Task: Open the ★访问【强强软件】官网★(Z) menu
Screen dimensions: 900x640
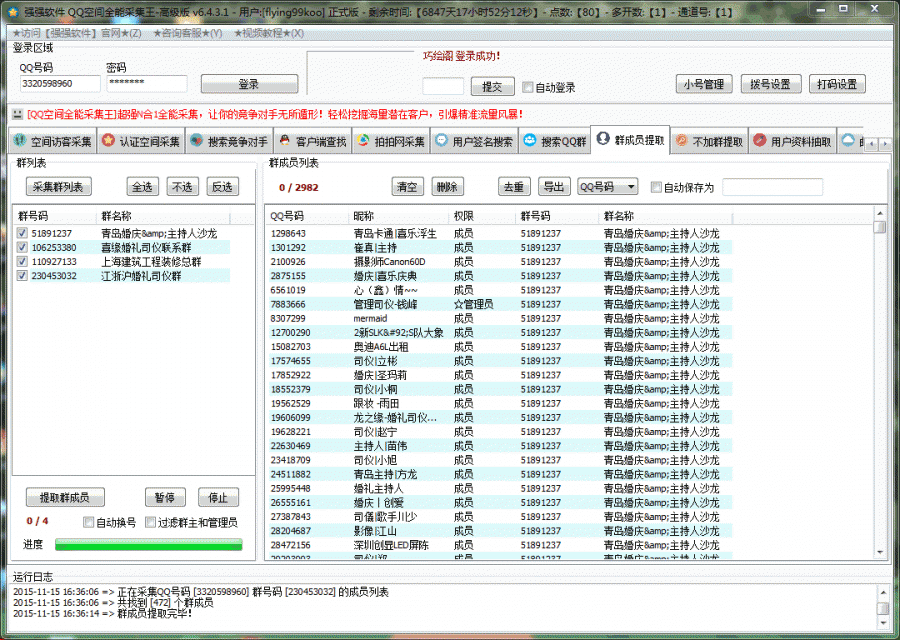Action: point(77,33)
